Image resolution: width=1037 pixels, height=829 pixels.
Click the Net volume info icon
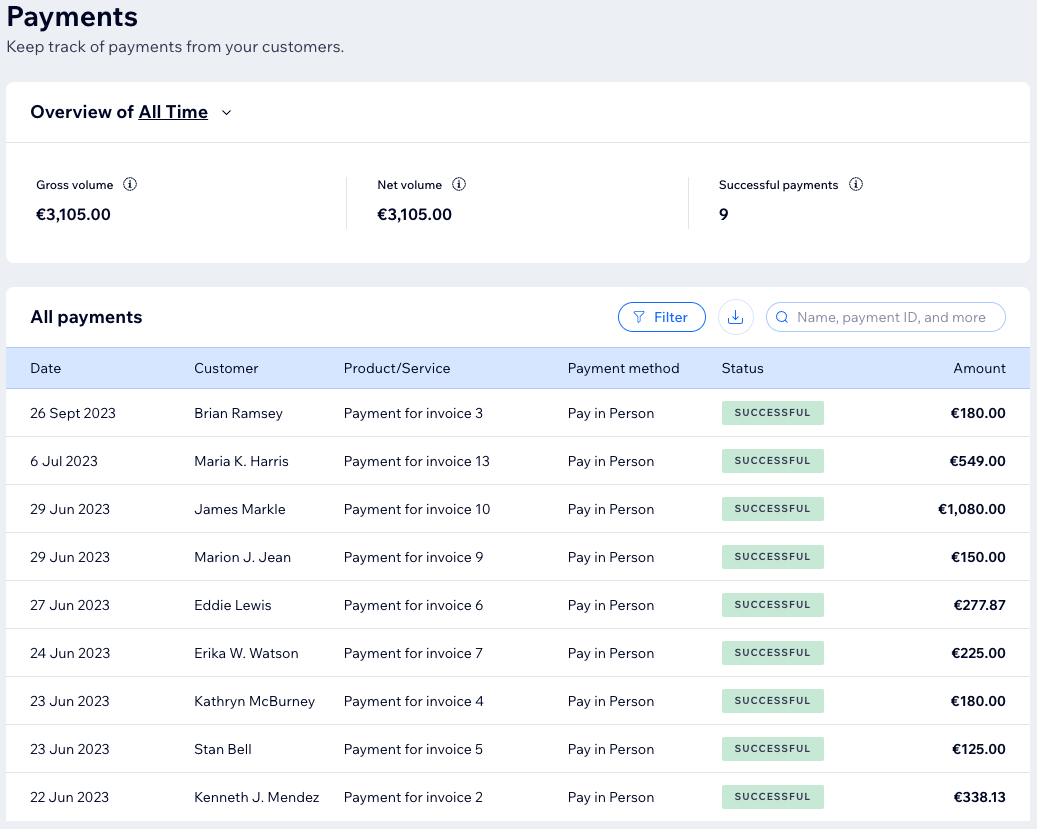(x=459, y=185)
